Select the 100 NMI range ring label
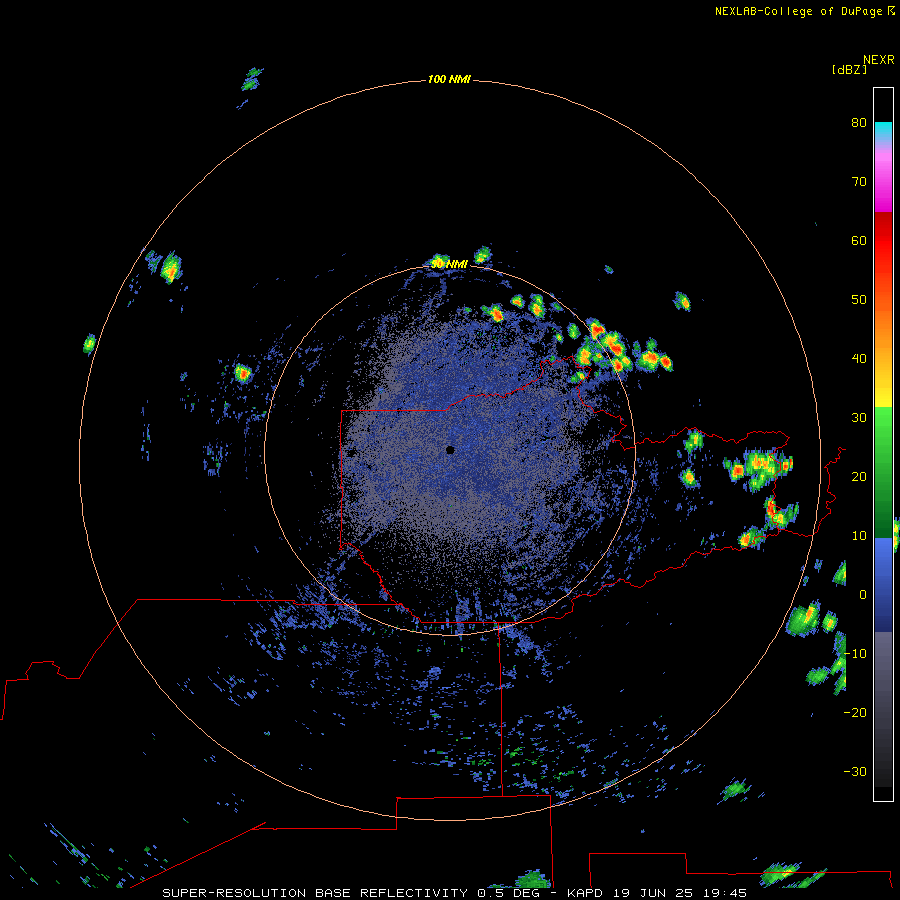900x900 pixels. click(449, 79)
